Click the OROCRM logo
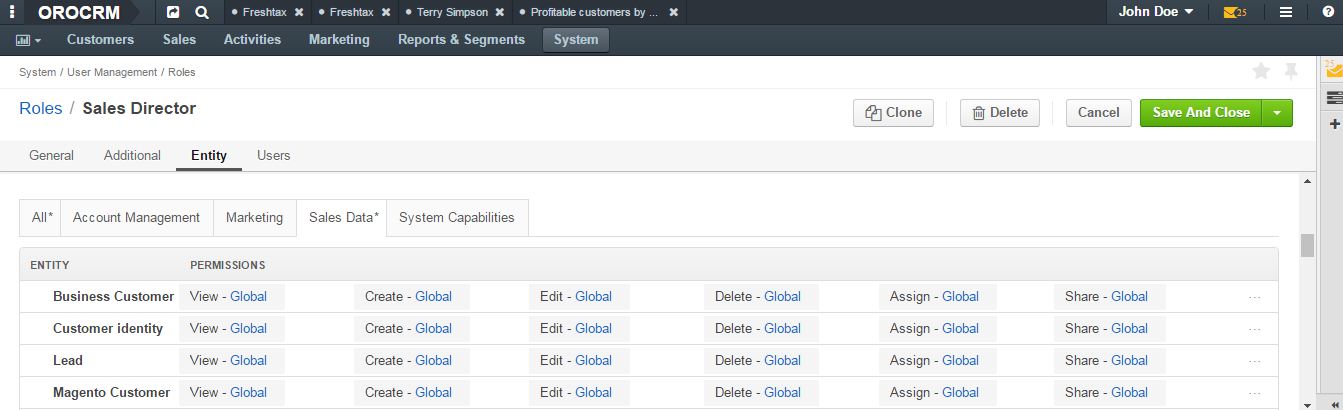The image size is (1343, 410). pyautogui.click(x=79, y=13)
